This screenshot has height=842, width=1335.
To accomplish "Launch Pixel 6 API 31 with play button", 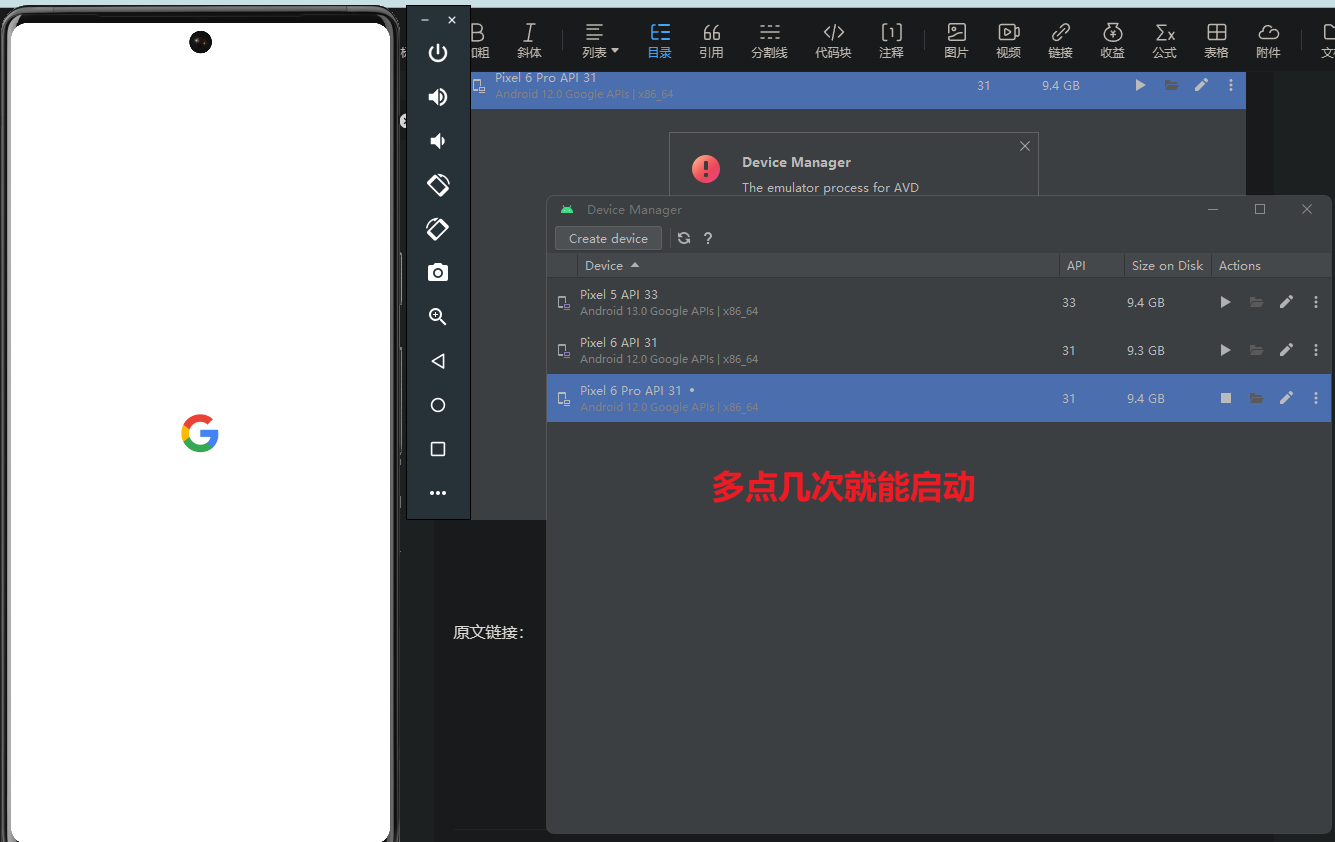I will tap(1225, 350).
